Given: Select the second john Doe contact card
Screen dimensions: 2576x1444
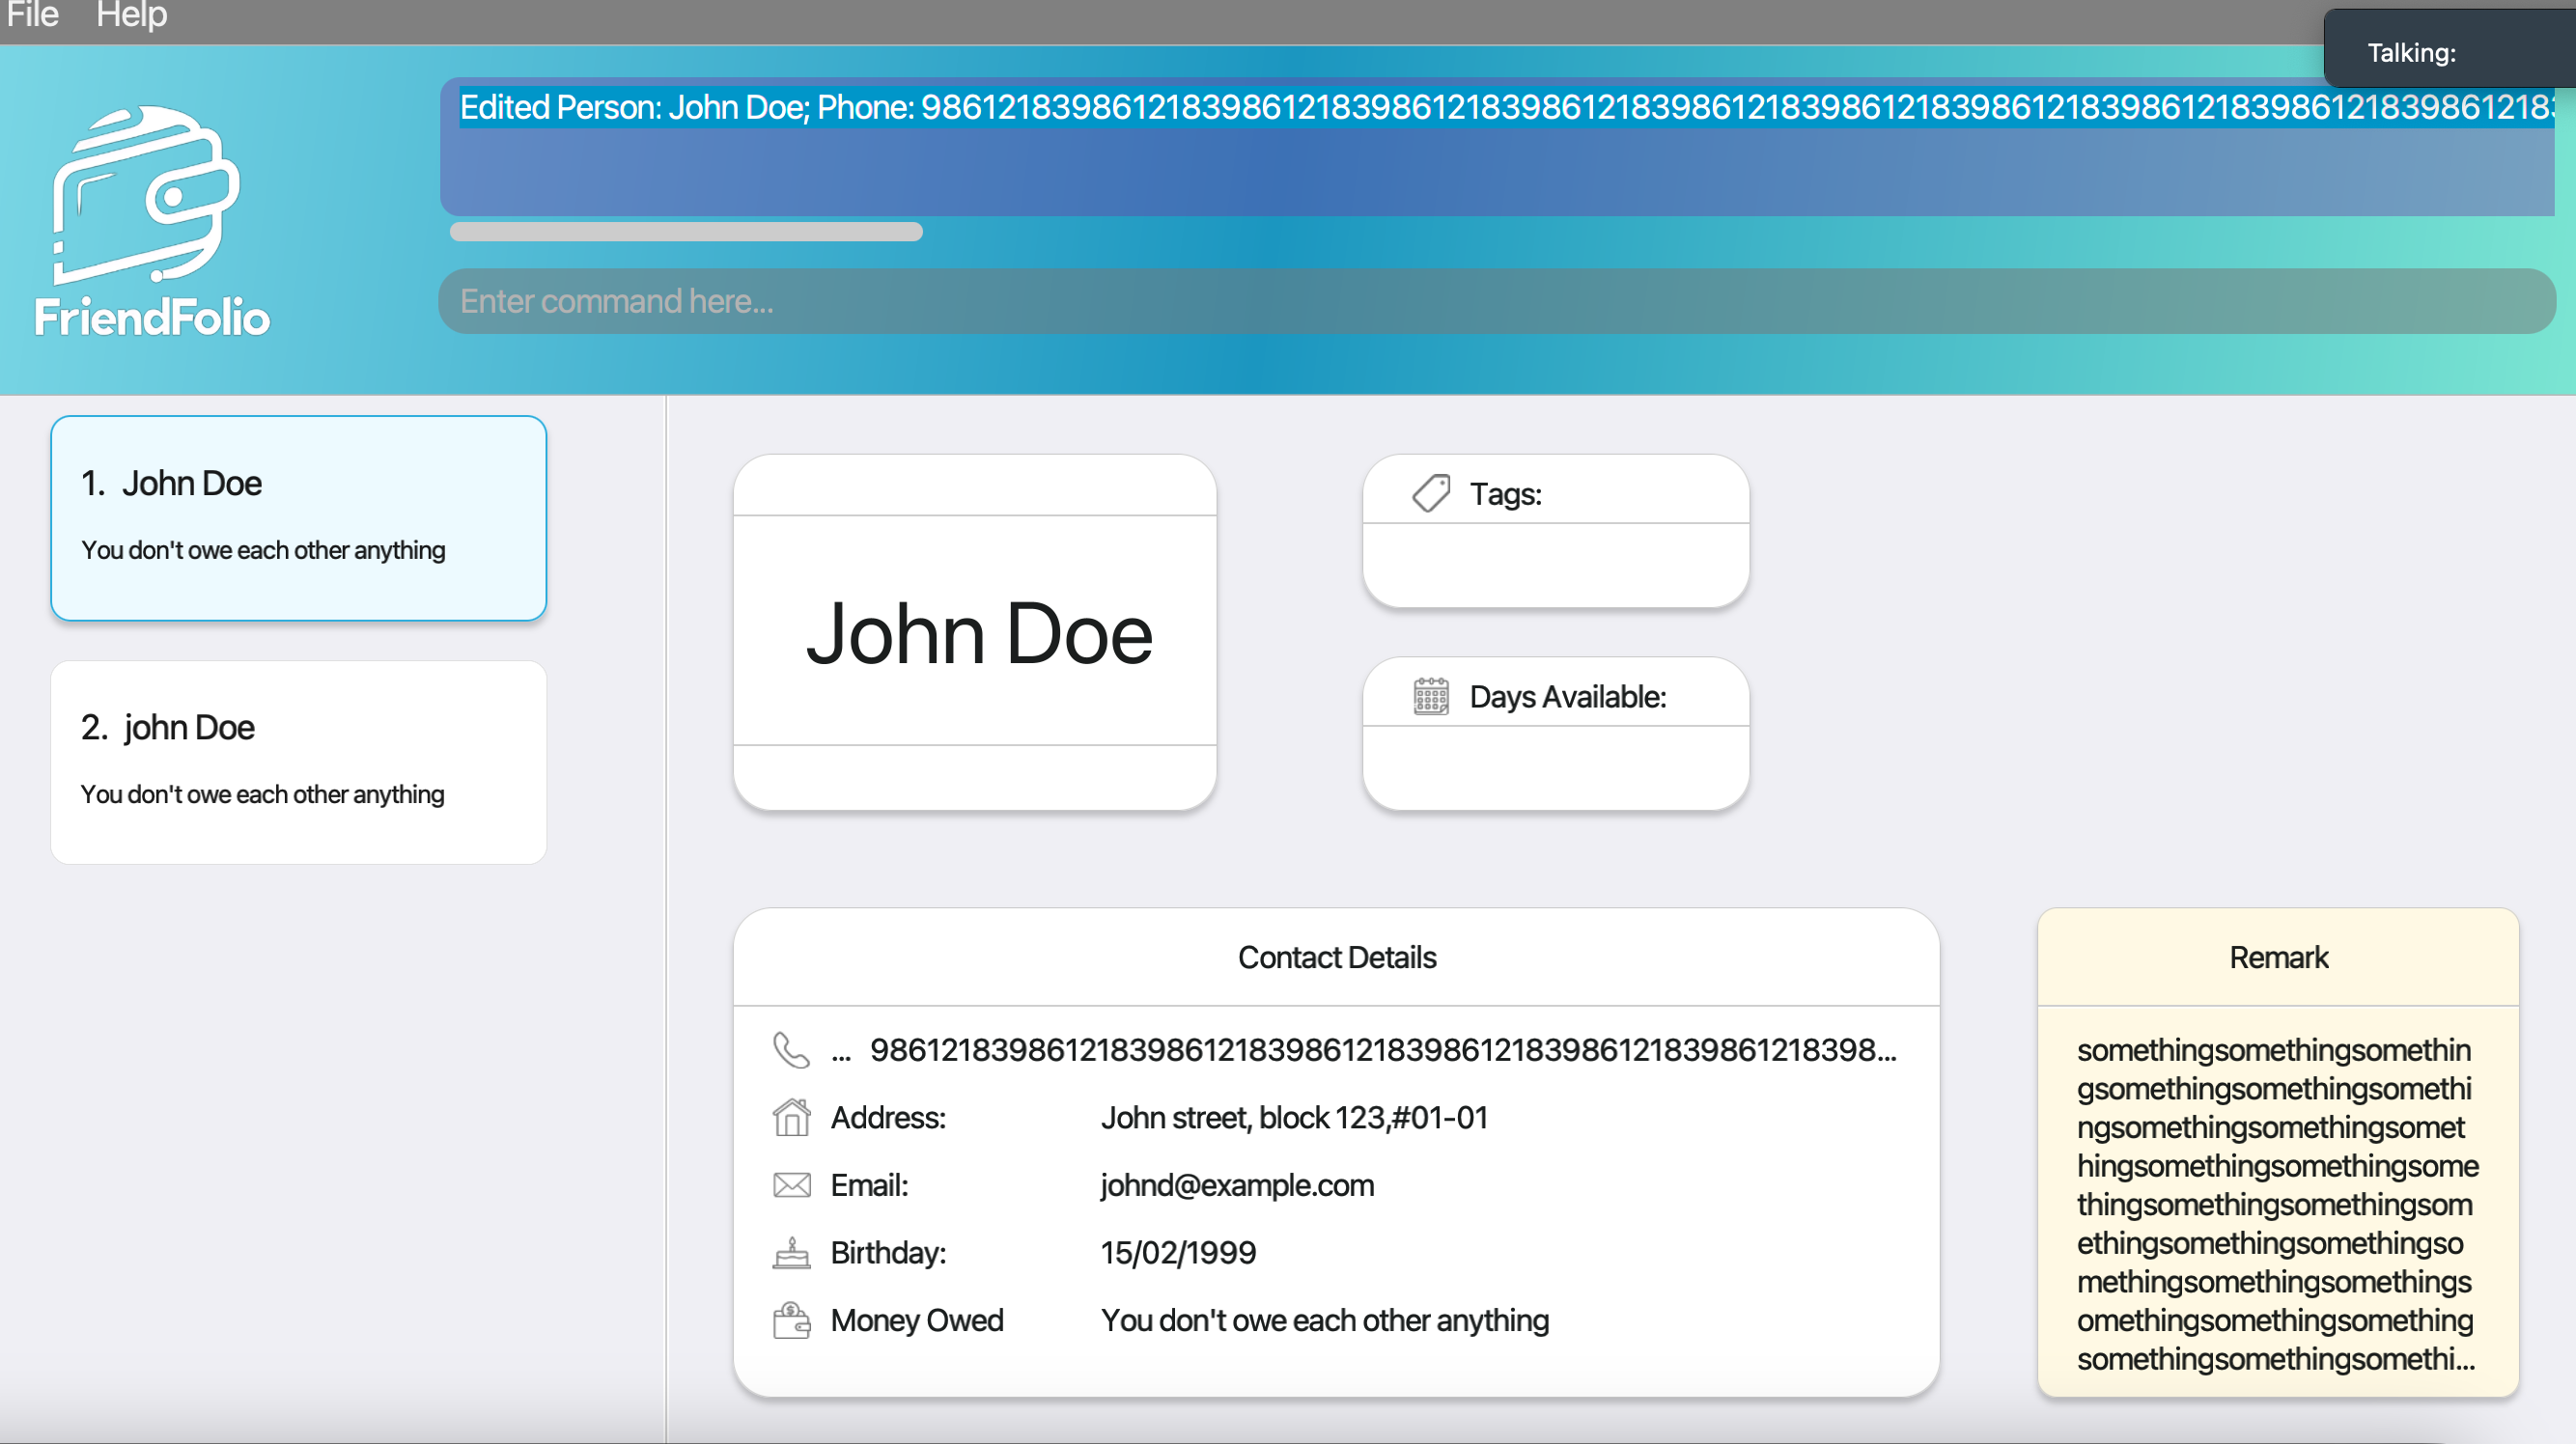Looking at the screenshot, I should click(298, 762).
